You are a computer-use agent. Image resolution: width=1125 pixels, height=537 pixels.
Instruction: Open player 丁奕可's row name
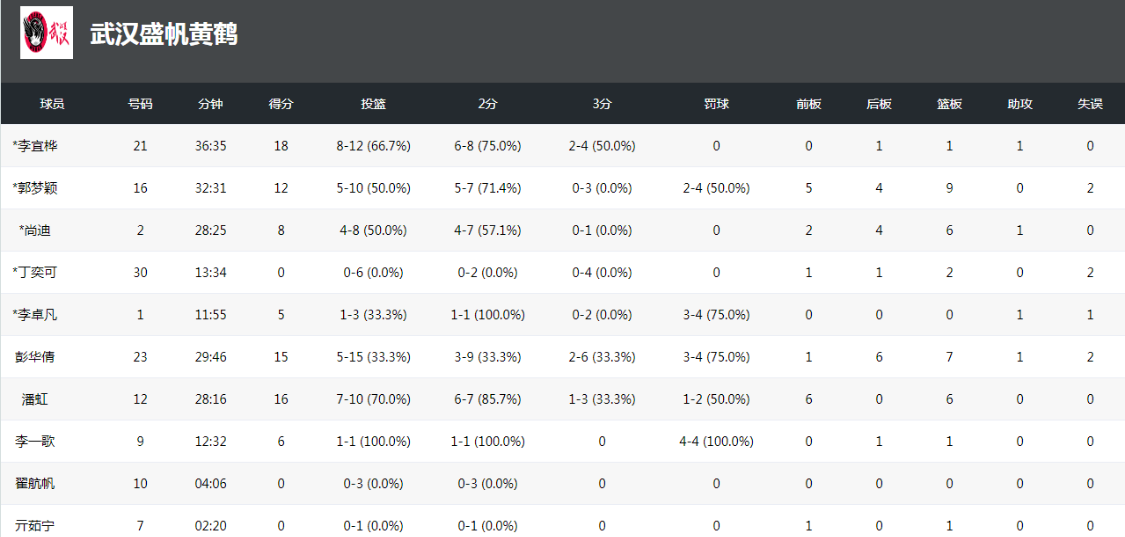(x=35, y=272)
